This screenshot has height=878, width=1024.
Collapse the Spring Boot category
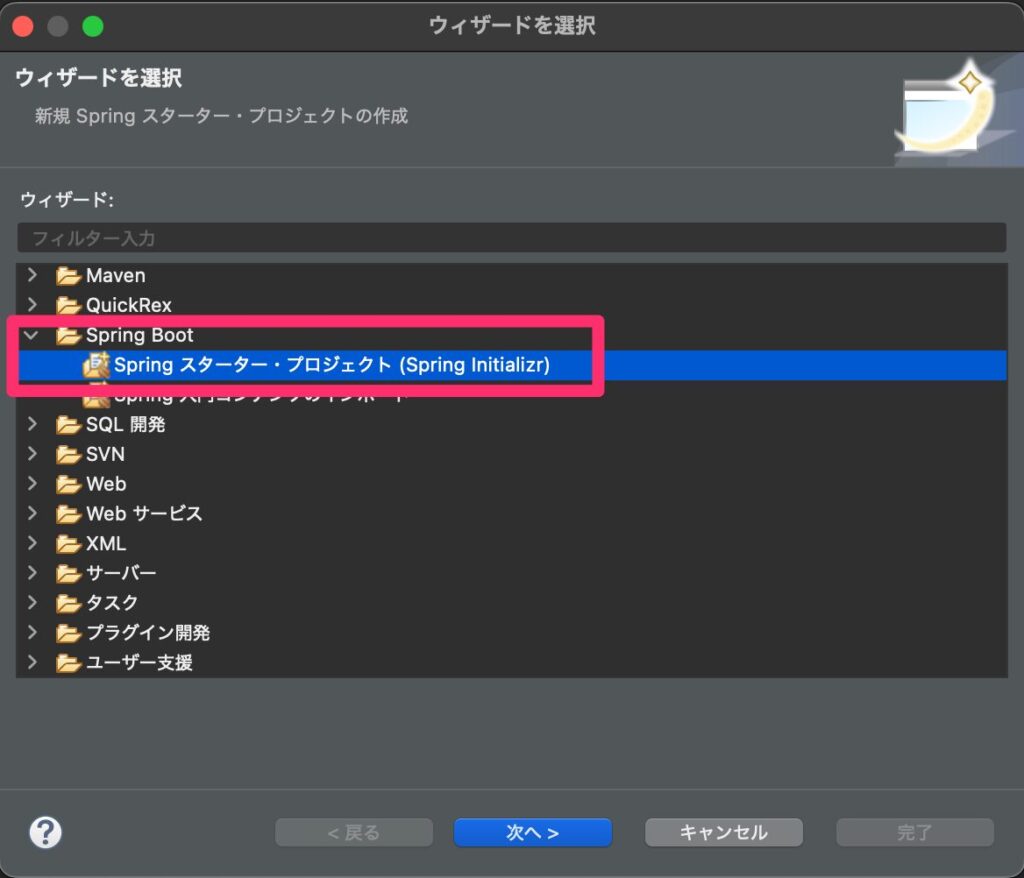(31, 335)
